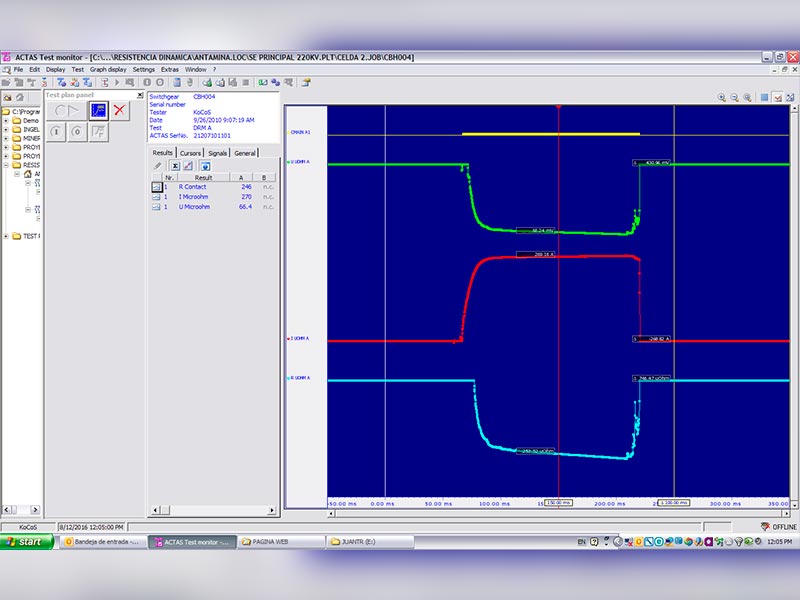
Task: Click the zoom in magnifier above graph
Action: 722,97
